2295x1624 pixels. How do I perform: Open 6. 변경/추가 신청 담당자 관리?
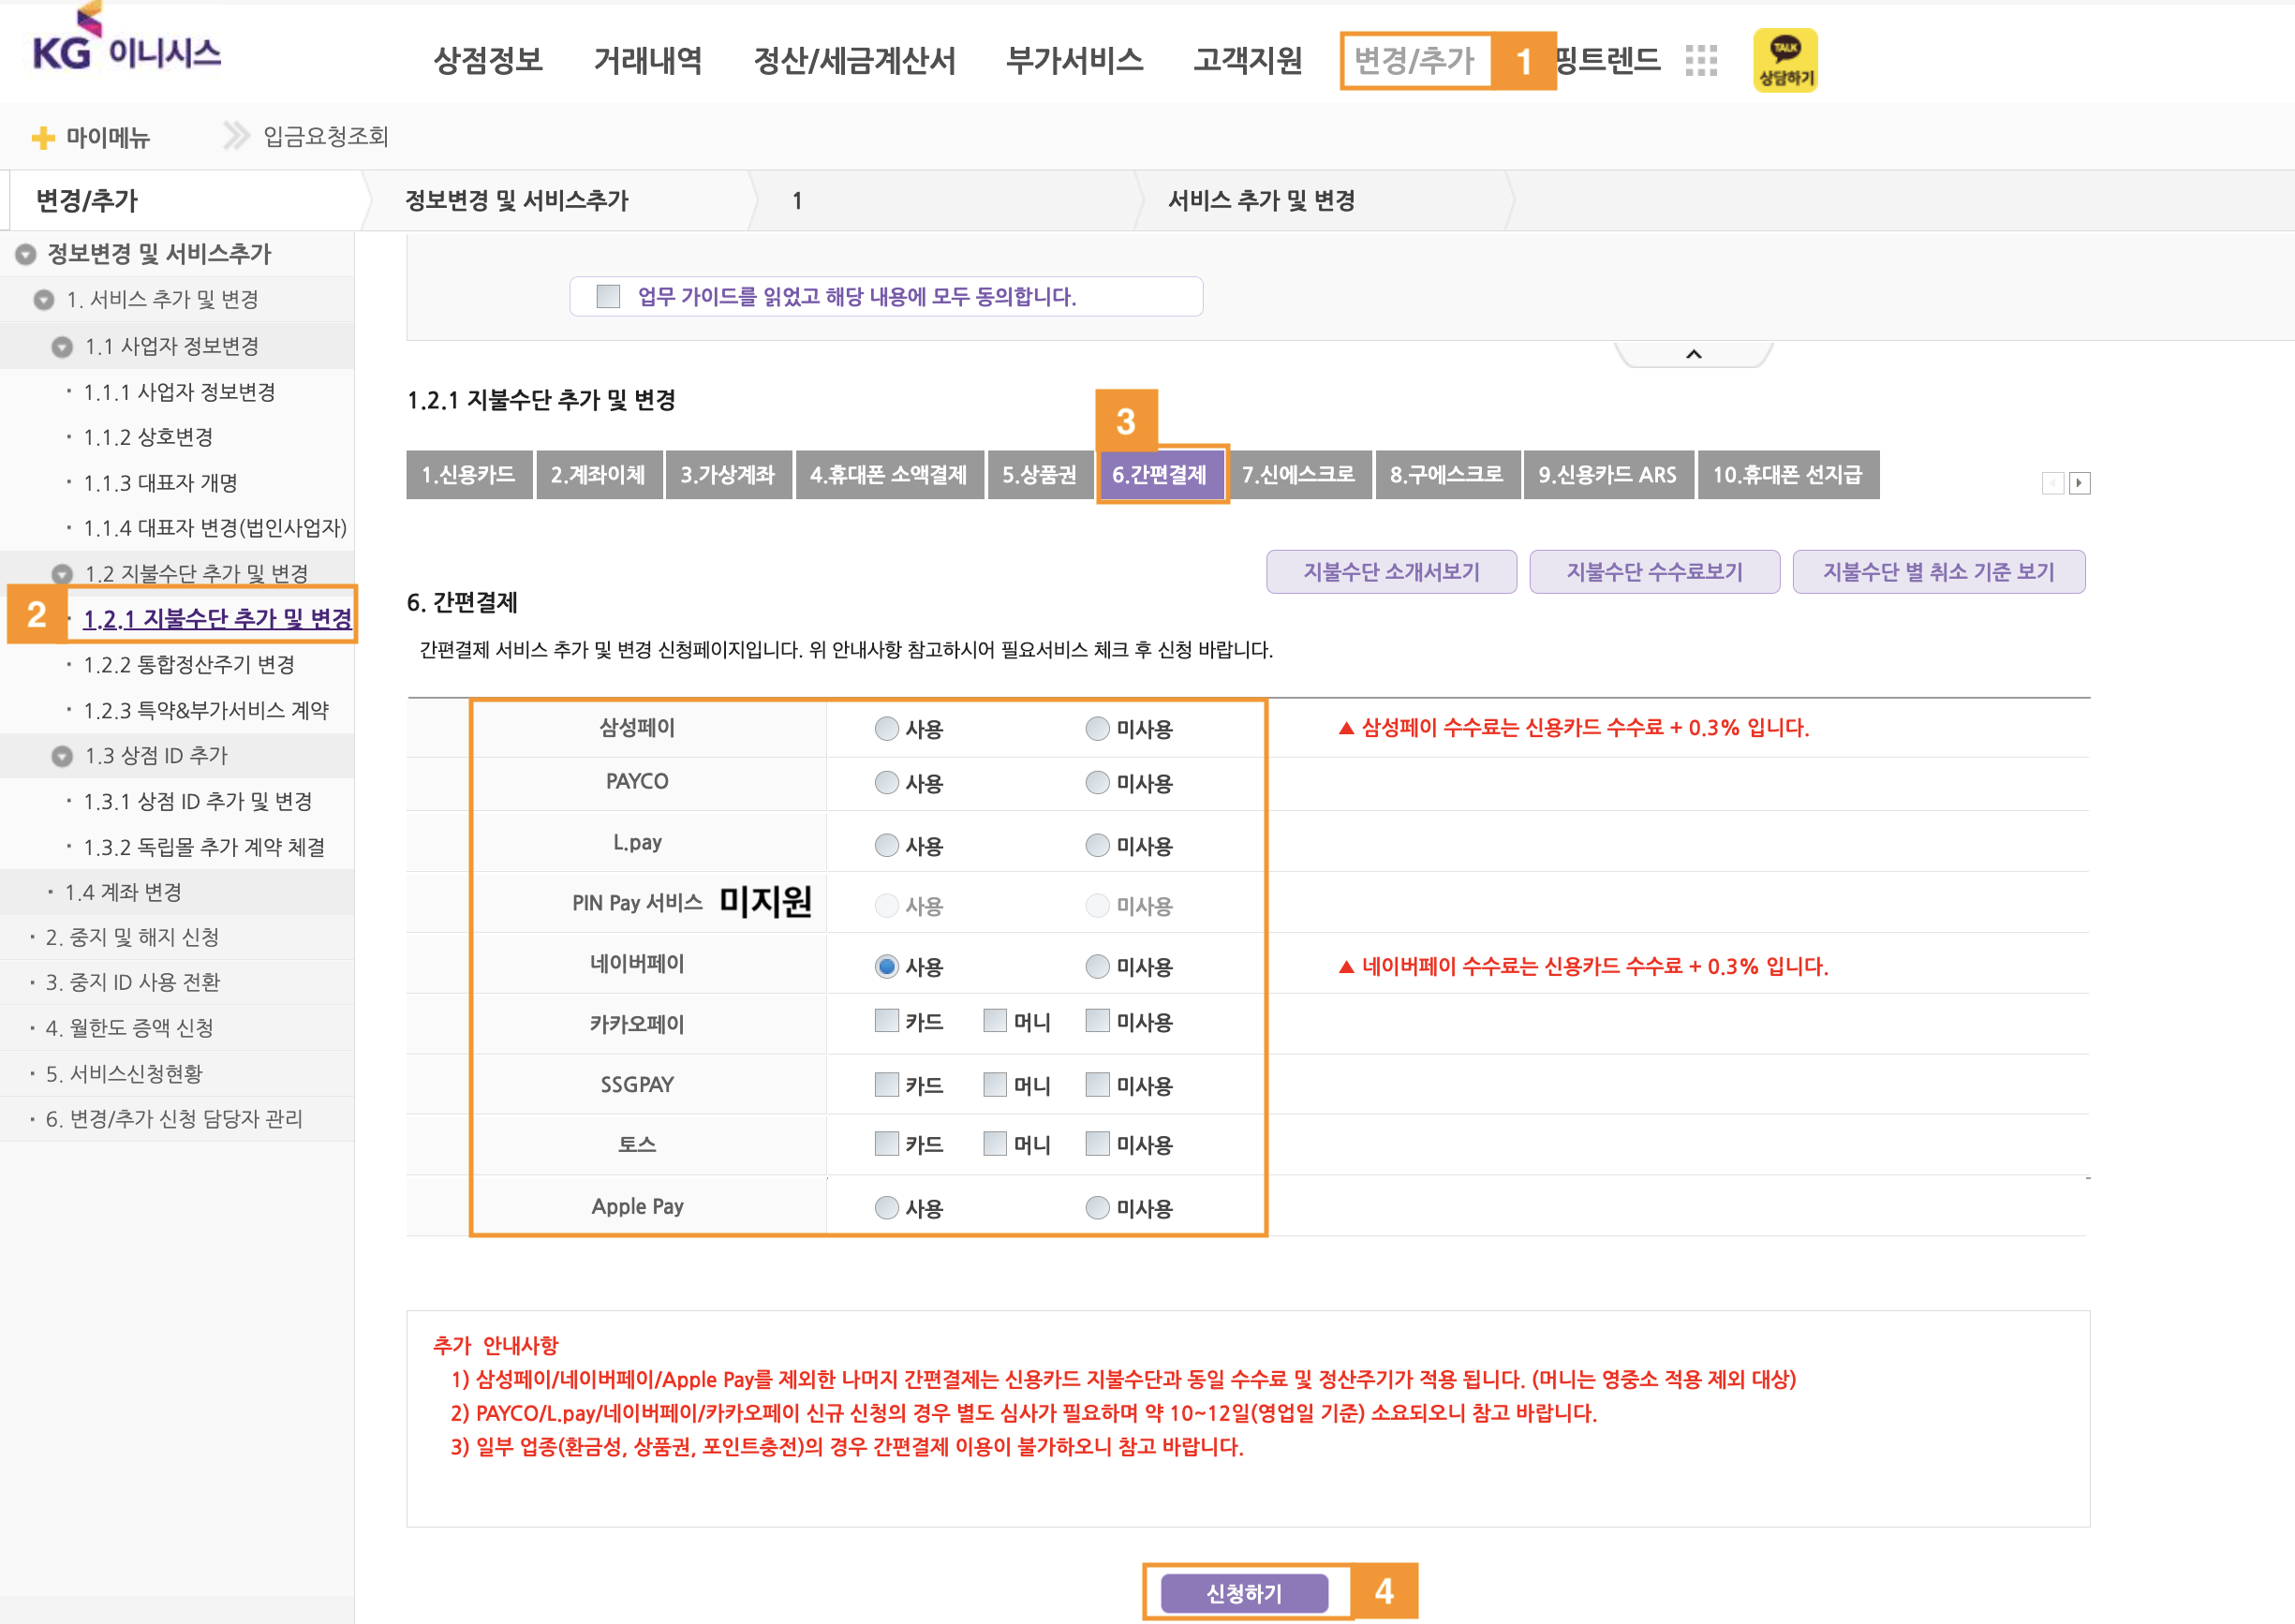pyautogui.click(x=174, y=1120)
